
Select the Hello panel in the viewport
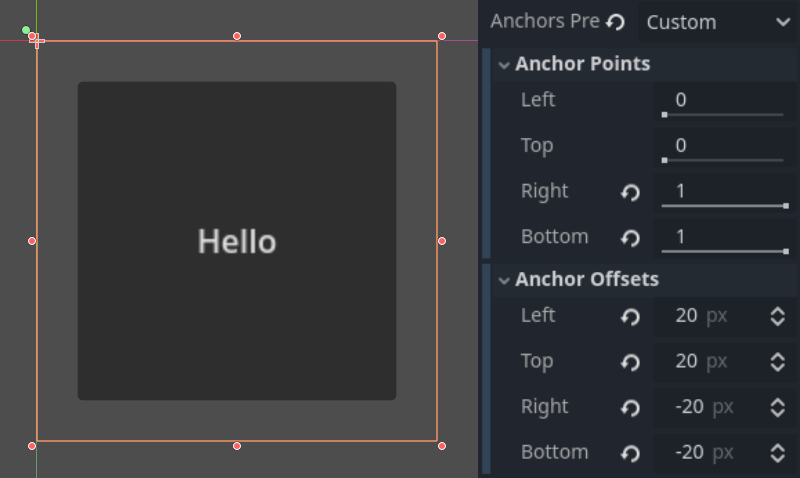point(237,241)
